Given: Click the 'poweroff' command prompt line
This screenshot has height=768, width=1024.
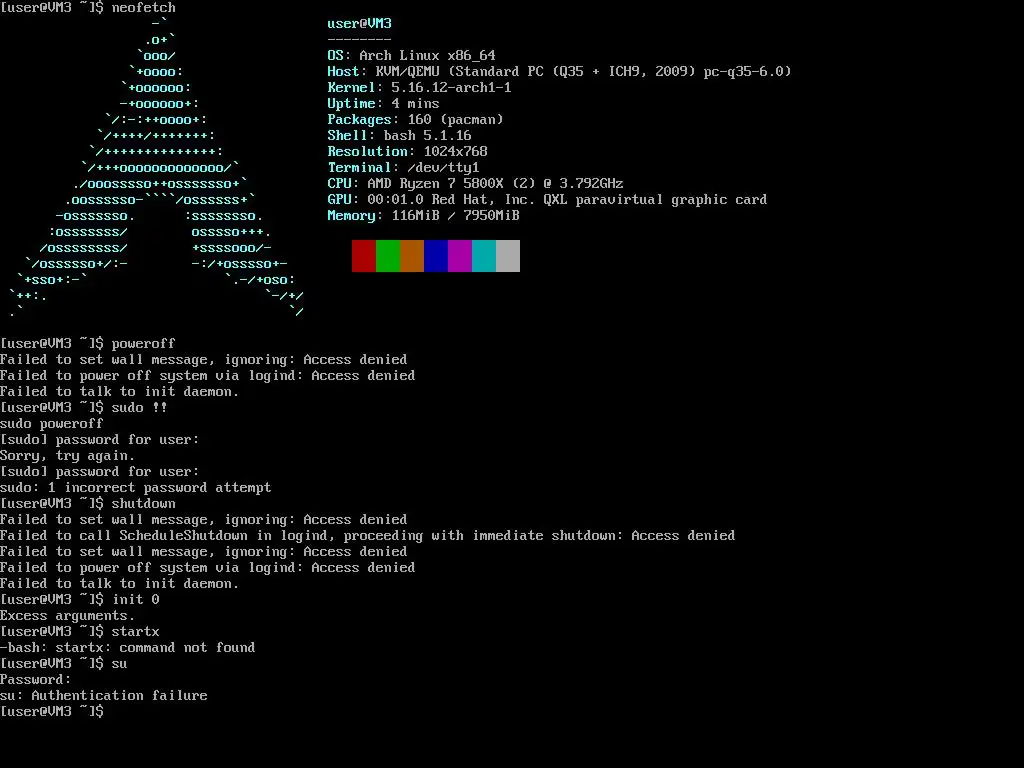Looking at the screenshot, I should click(x=88, y=344).
